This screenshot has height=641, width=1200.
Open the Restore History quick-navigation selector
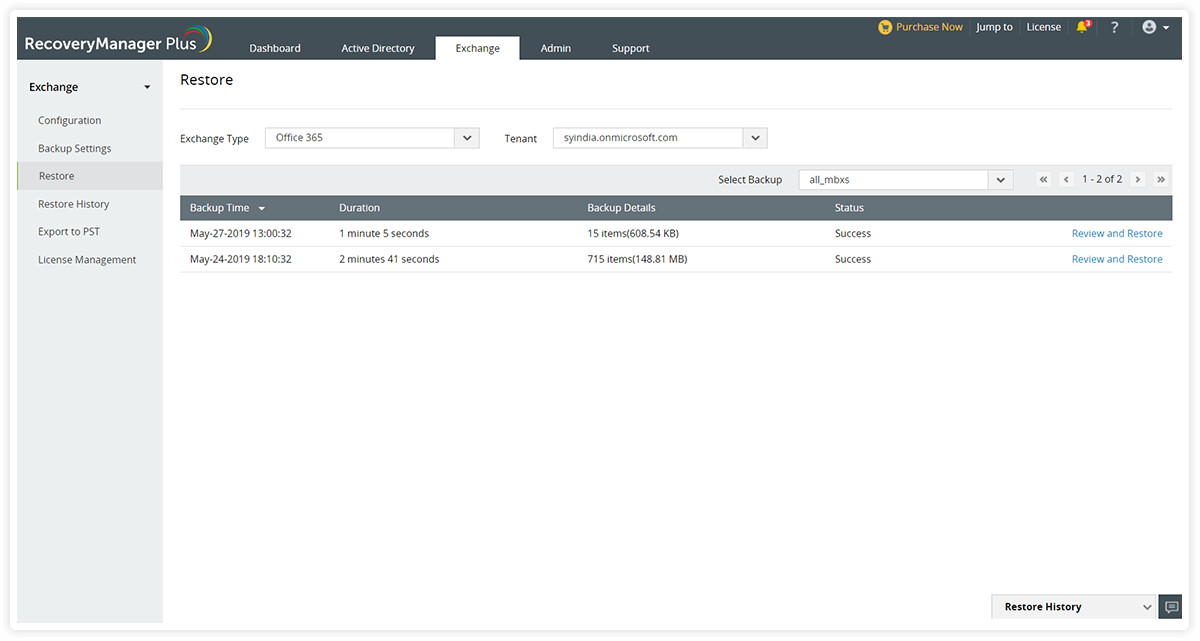click(x=1148, y=606)
